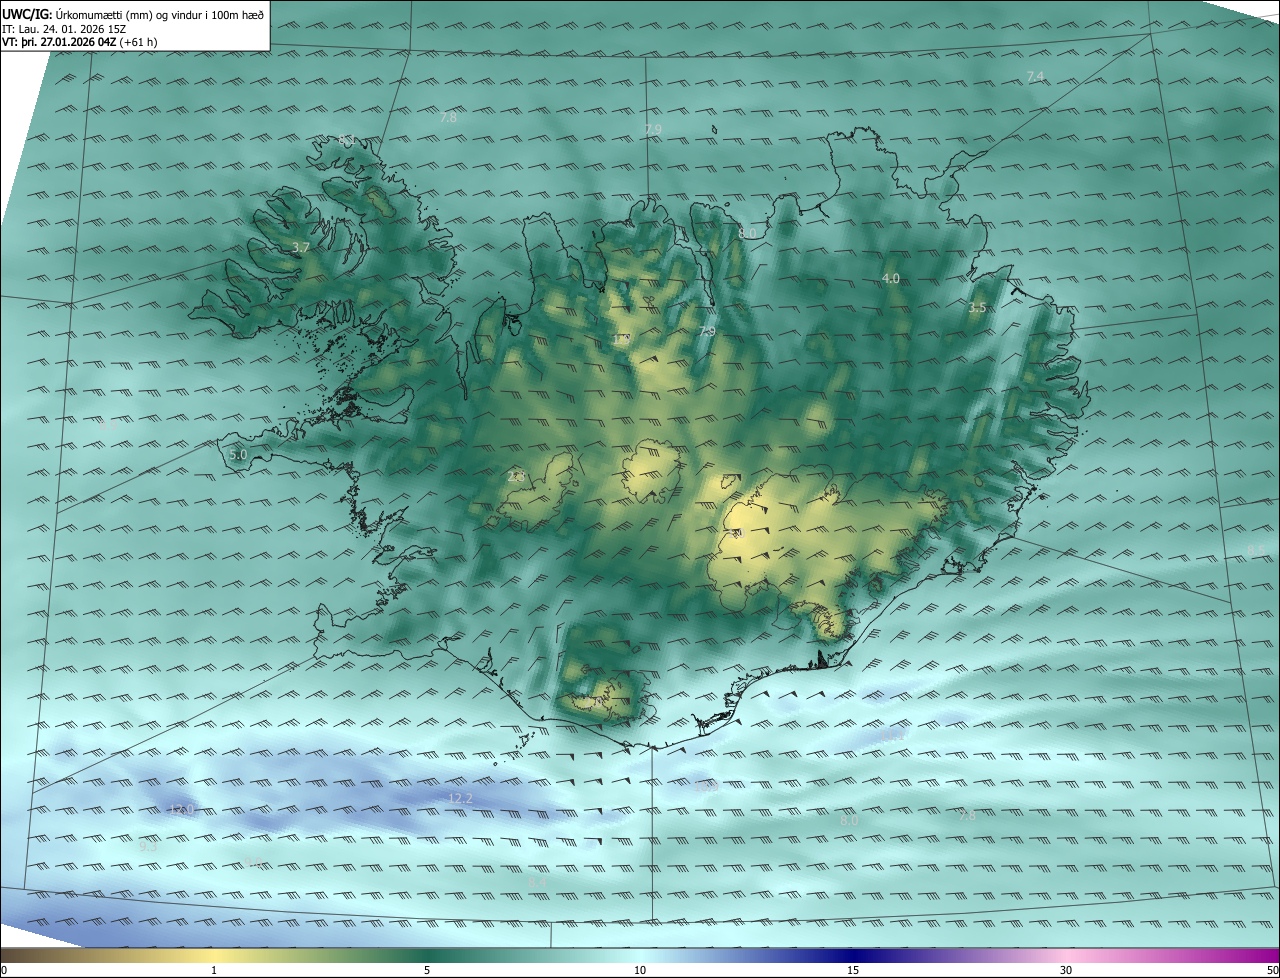Click the colorbar tick label 15
The height and width of the screenshot is (978, 1280).
[853, 970]
